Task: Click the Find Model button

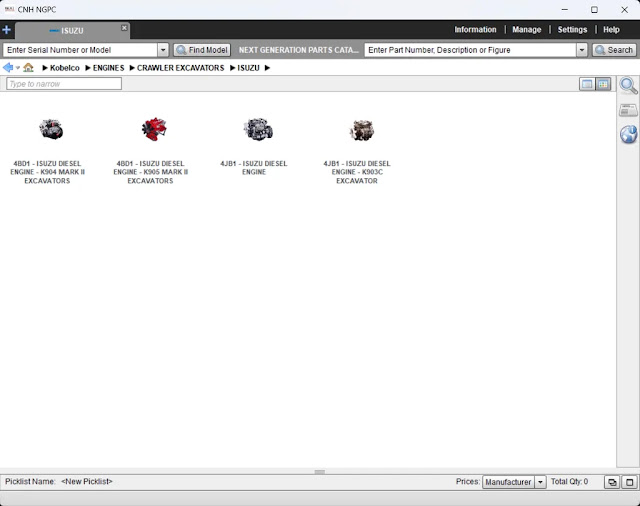Action: (x=202, y=50)
